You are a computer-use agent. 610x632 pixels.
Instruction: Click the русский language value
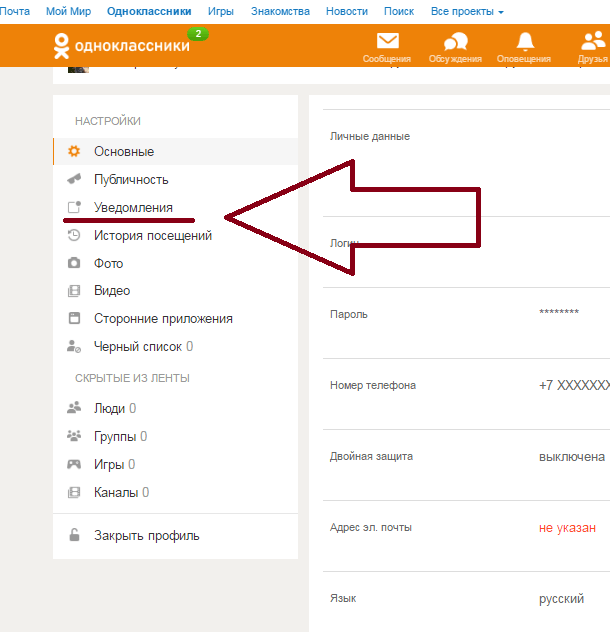coord(561,599)
